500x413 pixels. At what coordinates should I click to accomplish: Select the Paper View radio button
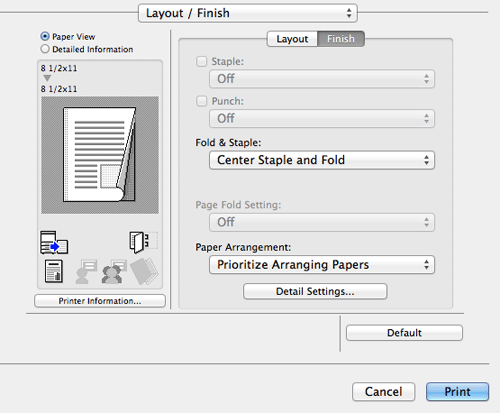click(45, 36)
